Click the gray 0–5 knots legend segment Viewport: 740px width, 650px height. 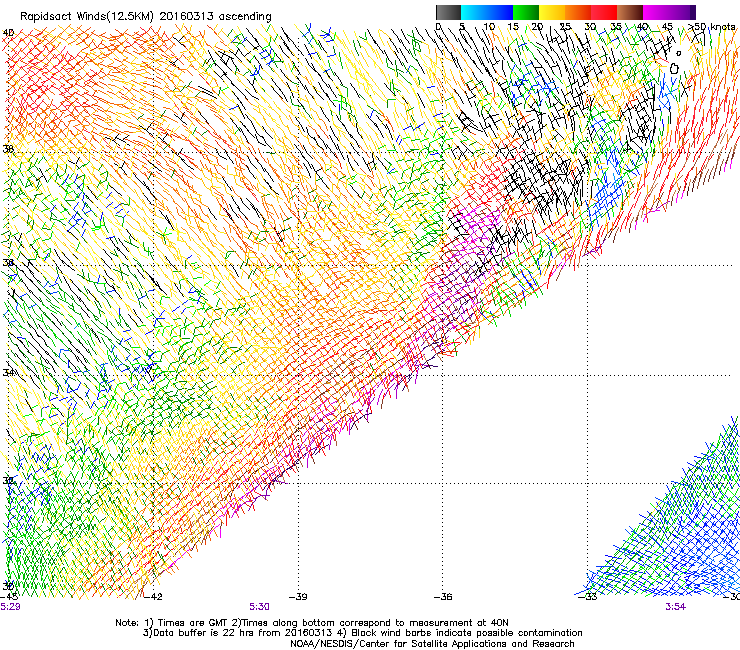pos(448,12)
